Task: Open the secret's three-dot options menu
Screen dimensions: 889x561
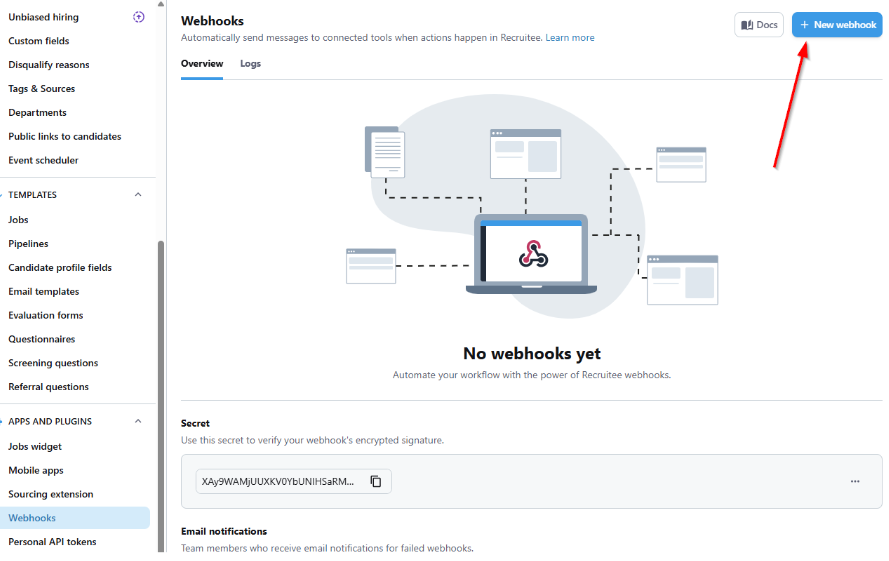Action: point(855,482)
